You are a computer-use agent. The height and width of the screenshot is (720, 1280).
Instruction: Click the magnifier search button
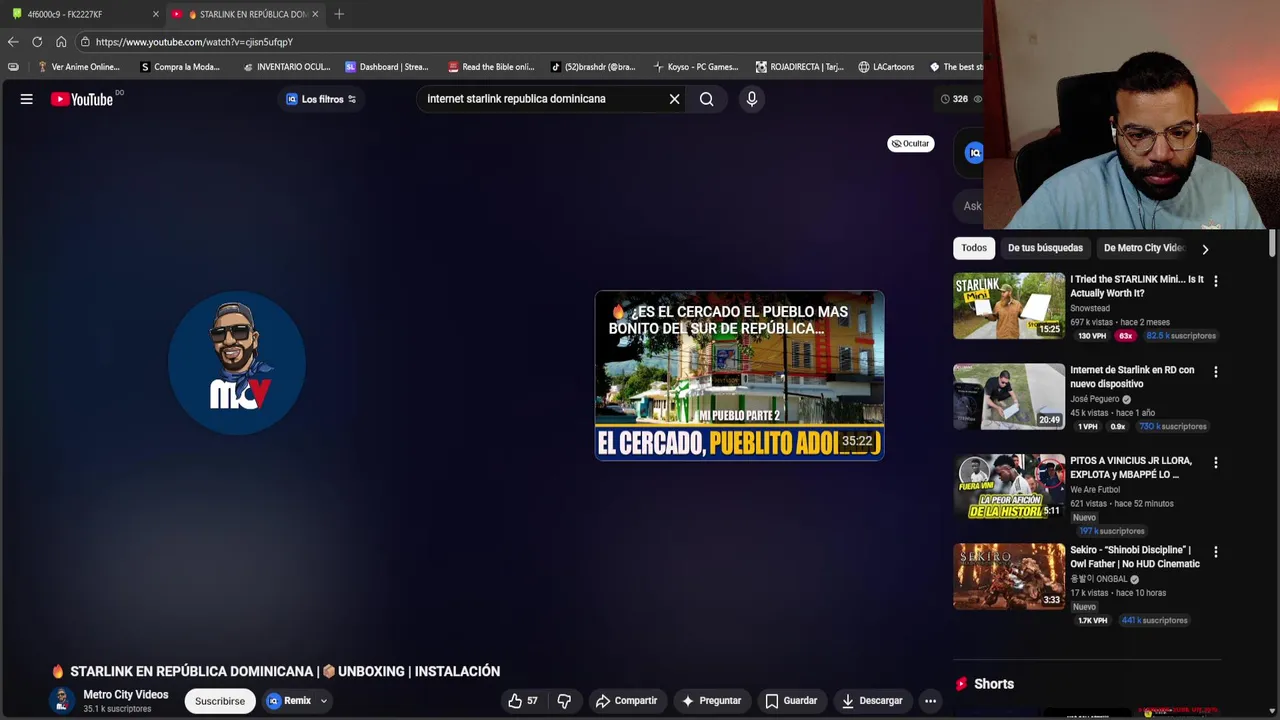[x=707, y=99]
